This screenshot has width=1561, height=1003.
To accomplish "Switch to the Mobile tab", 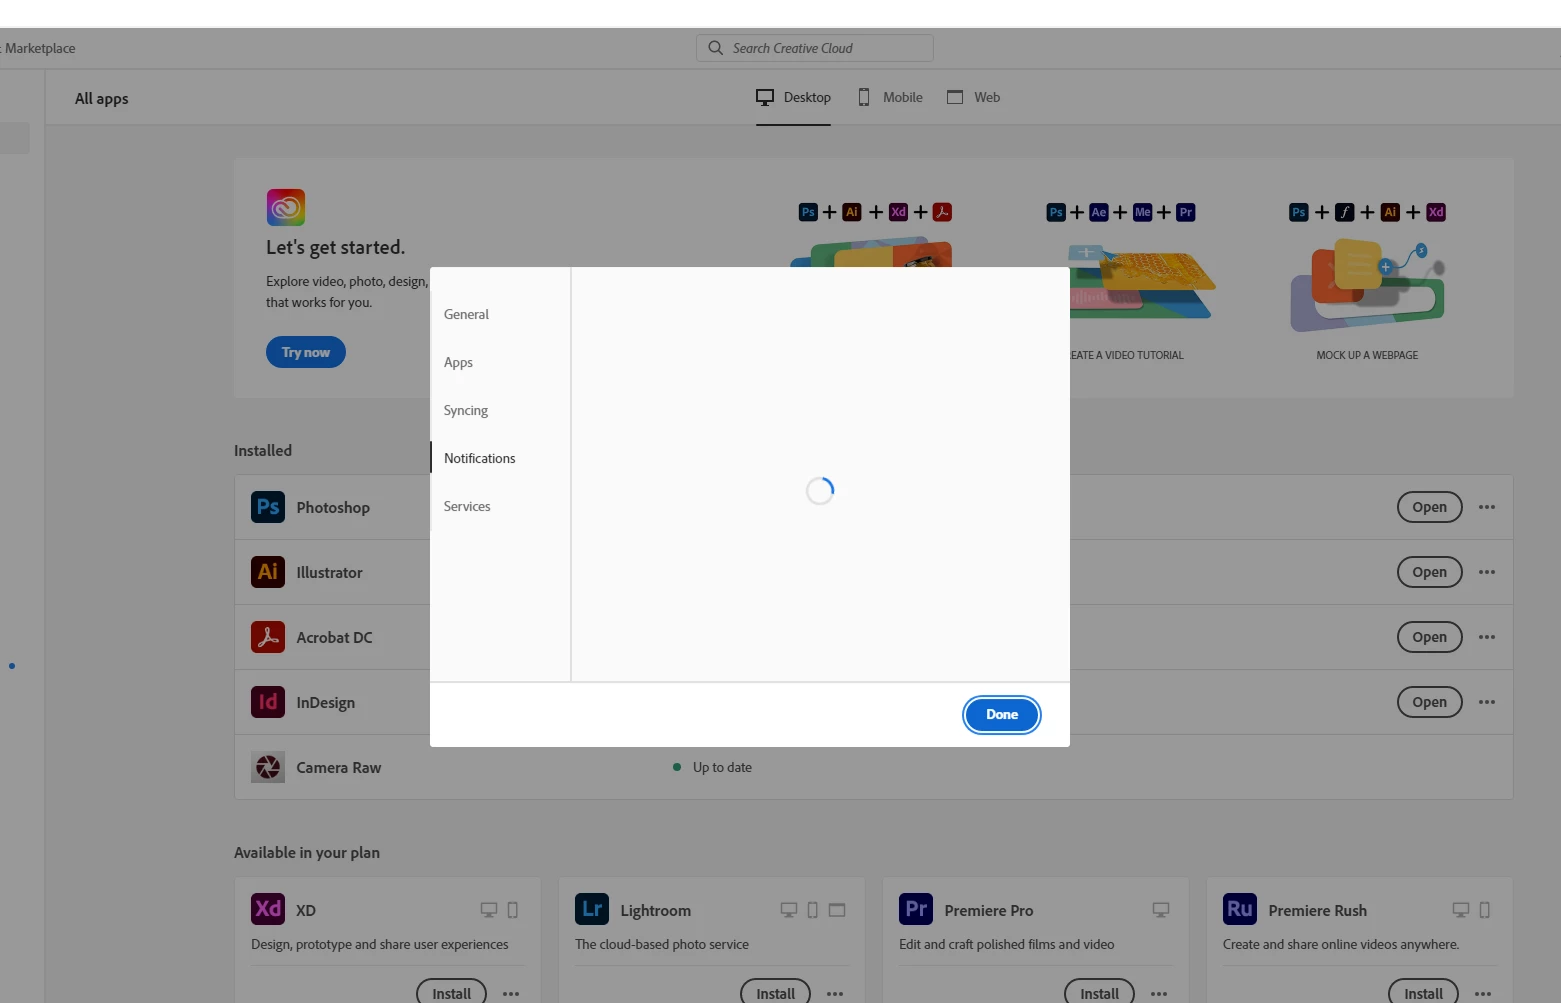I will pyautogui.click(x=890, y=97).
